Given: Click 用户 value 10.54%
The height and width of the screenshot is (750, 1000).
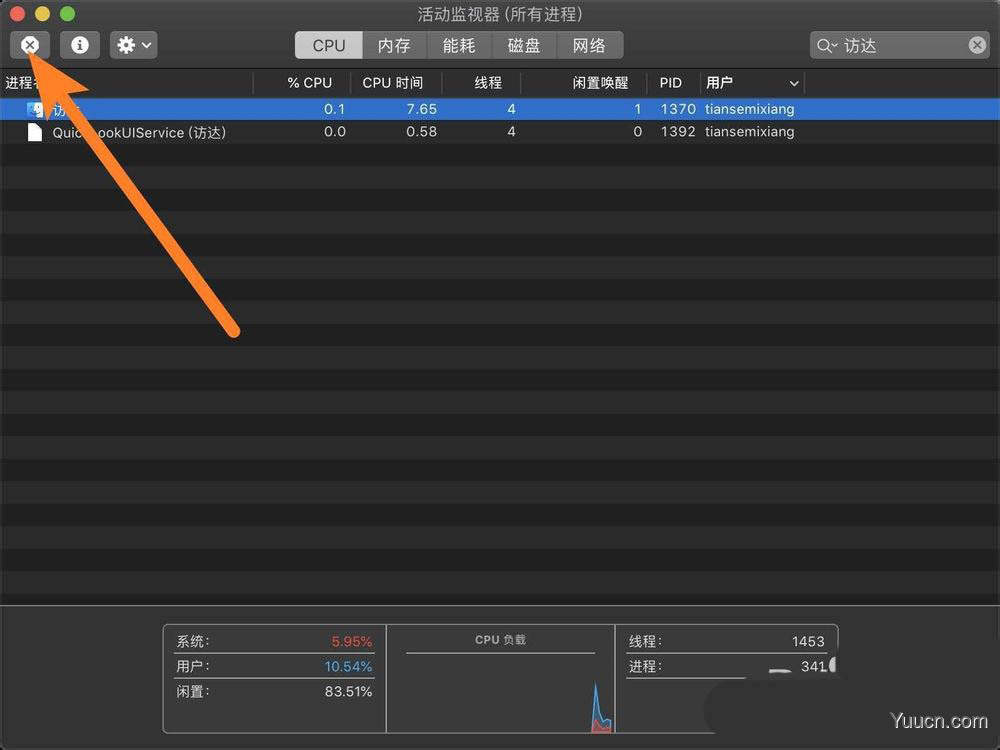Looking at the screenshot, I should (x=348, y=666).
